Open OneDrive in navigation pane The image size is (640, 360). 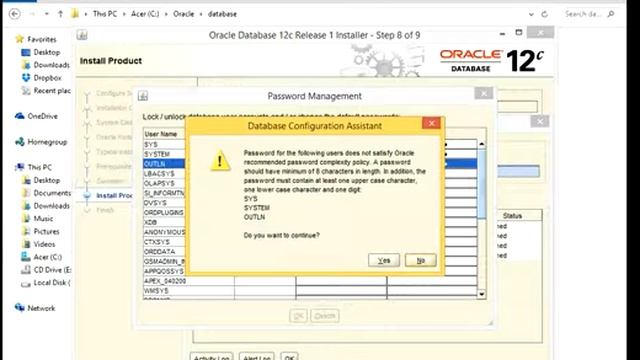[36, 116]
